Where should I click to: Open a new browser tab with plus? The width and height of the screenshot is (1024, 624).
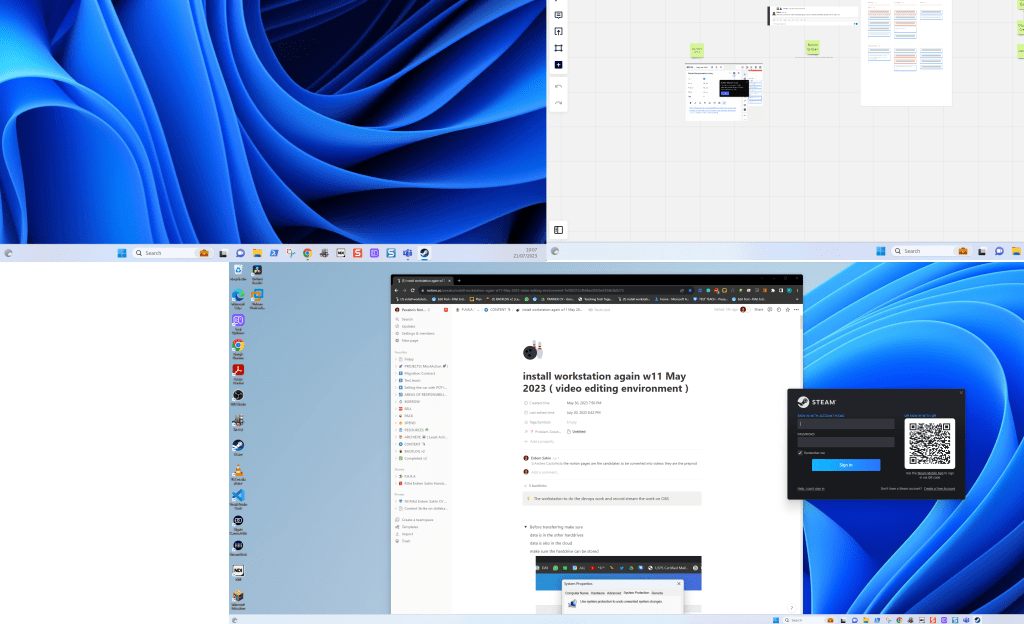[459, 281]
